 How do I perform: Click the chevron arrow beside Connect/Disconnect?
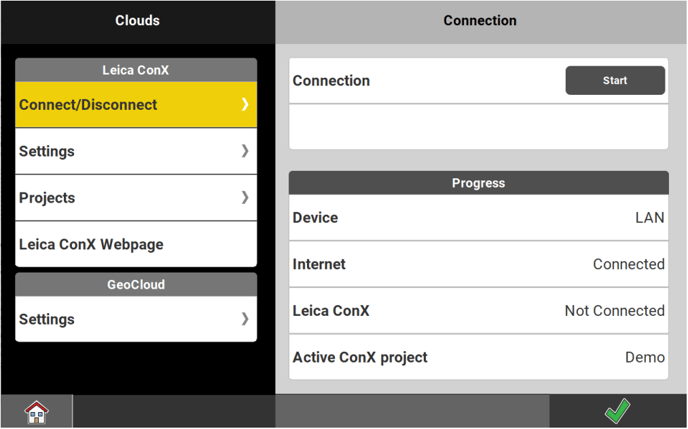click(x=245, y=104)
